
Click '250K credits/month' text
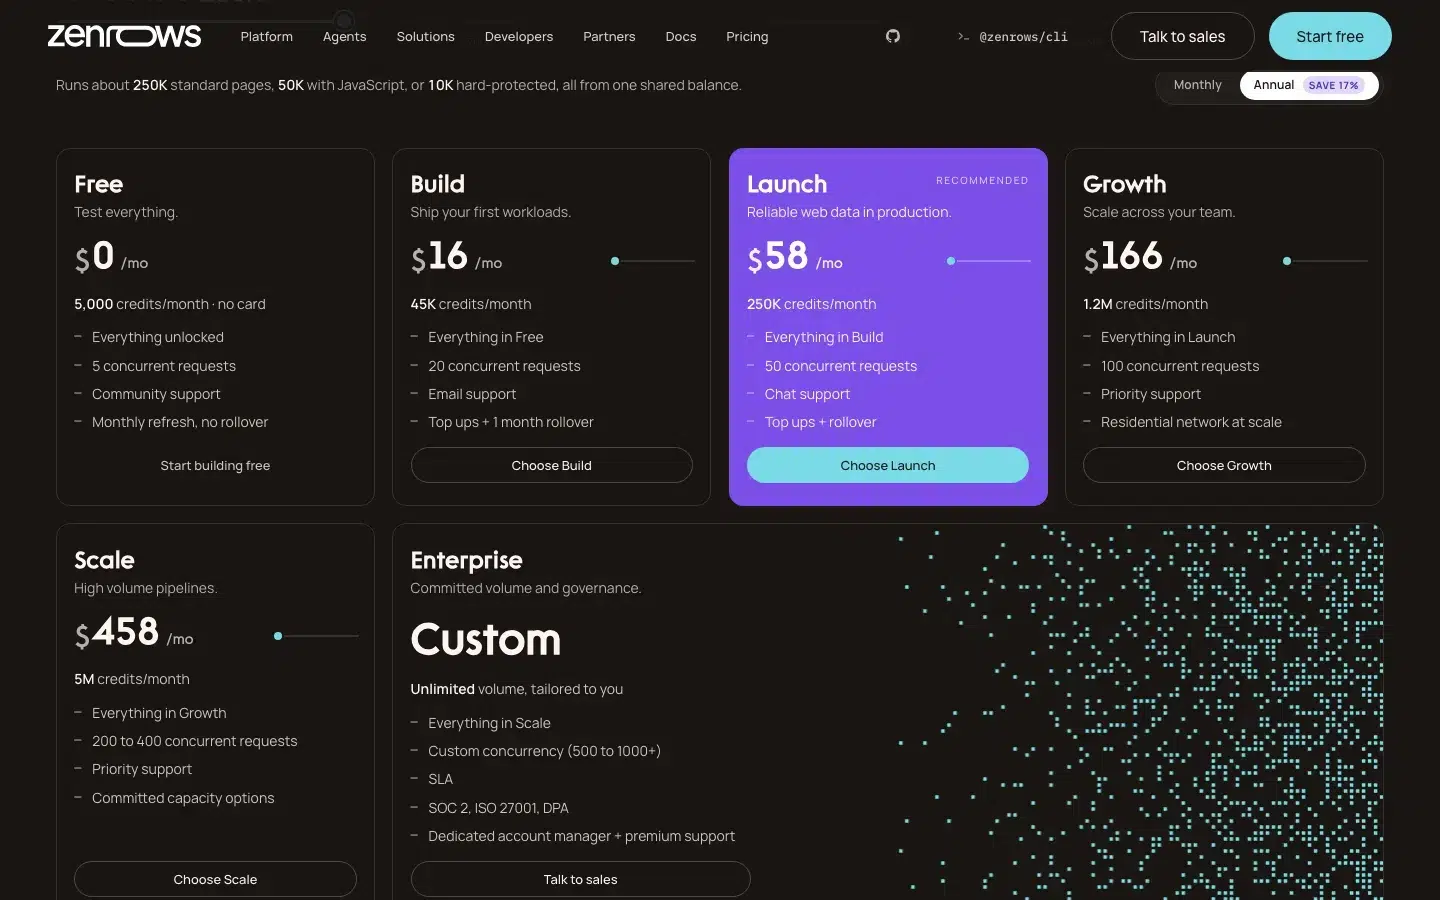point(812,304)
